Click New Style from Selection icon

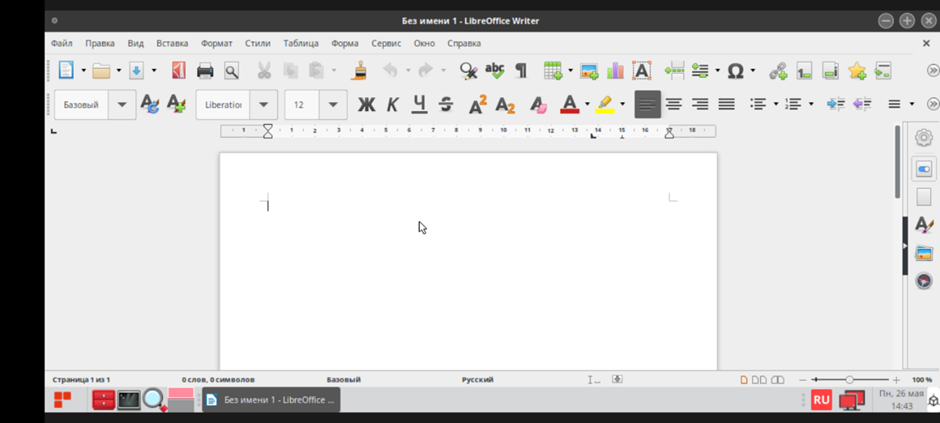176,104
